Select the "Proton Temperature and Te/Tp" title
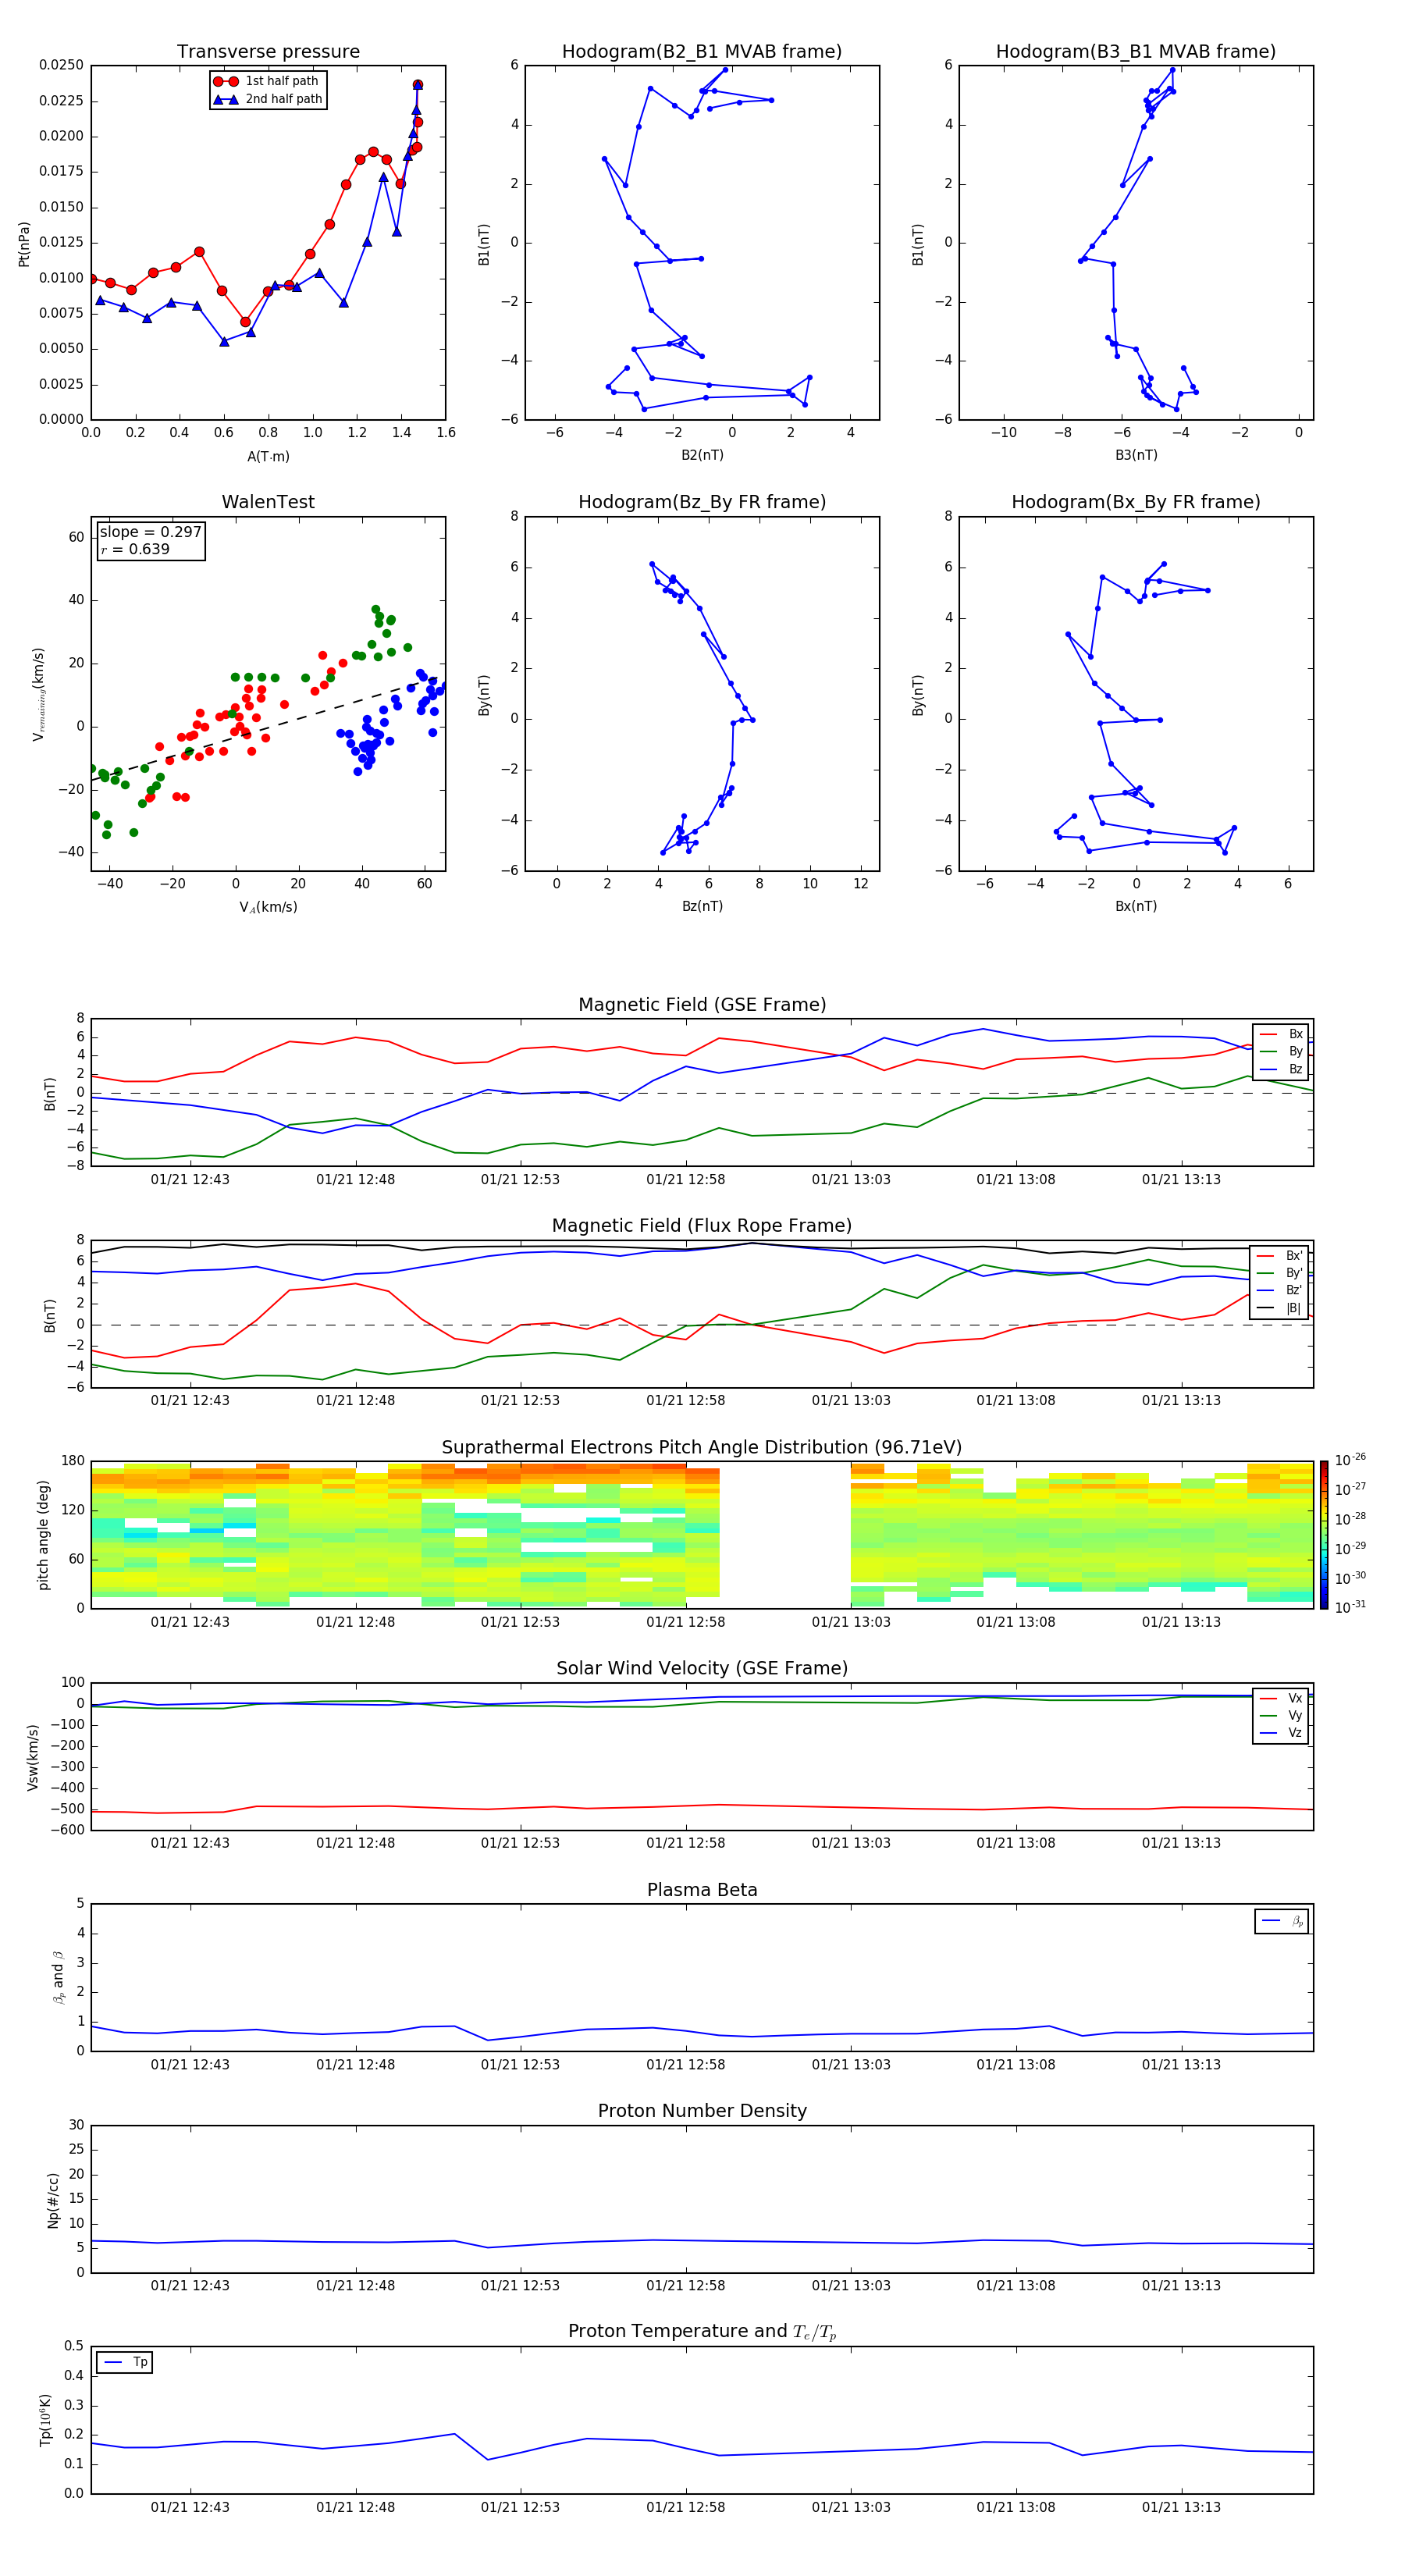 pyautogui.click(x=702, y=2332)
